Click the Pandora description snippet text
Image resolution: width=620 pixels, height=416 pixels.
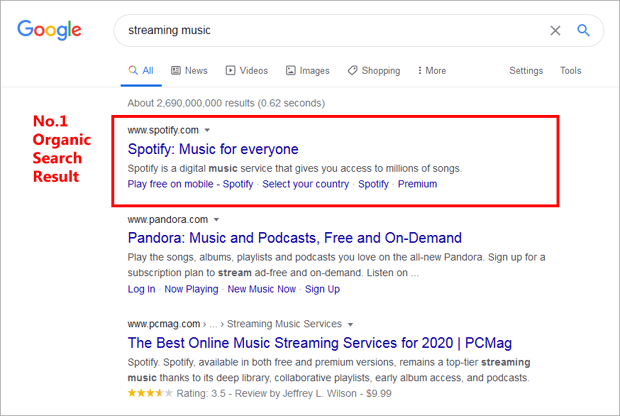[x=336, y=265]
